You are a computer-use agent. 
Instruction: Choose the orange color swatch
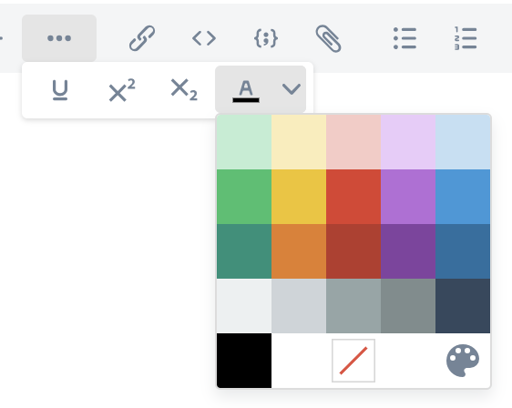[x=299, y=251]
